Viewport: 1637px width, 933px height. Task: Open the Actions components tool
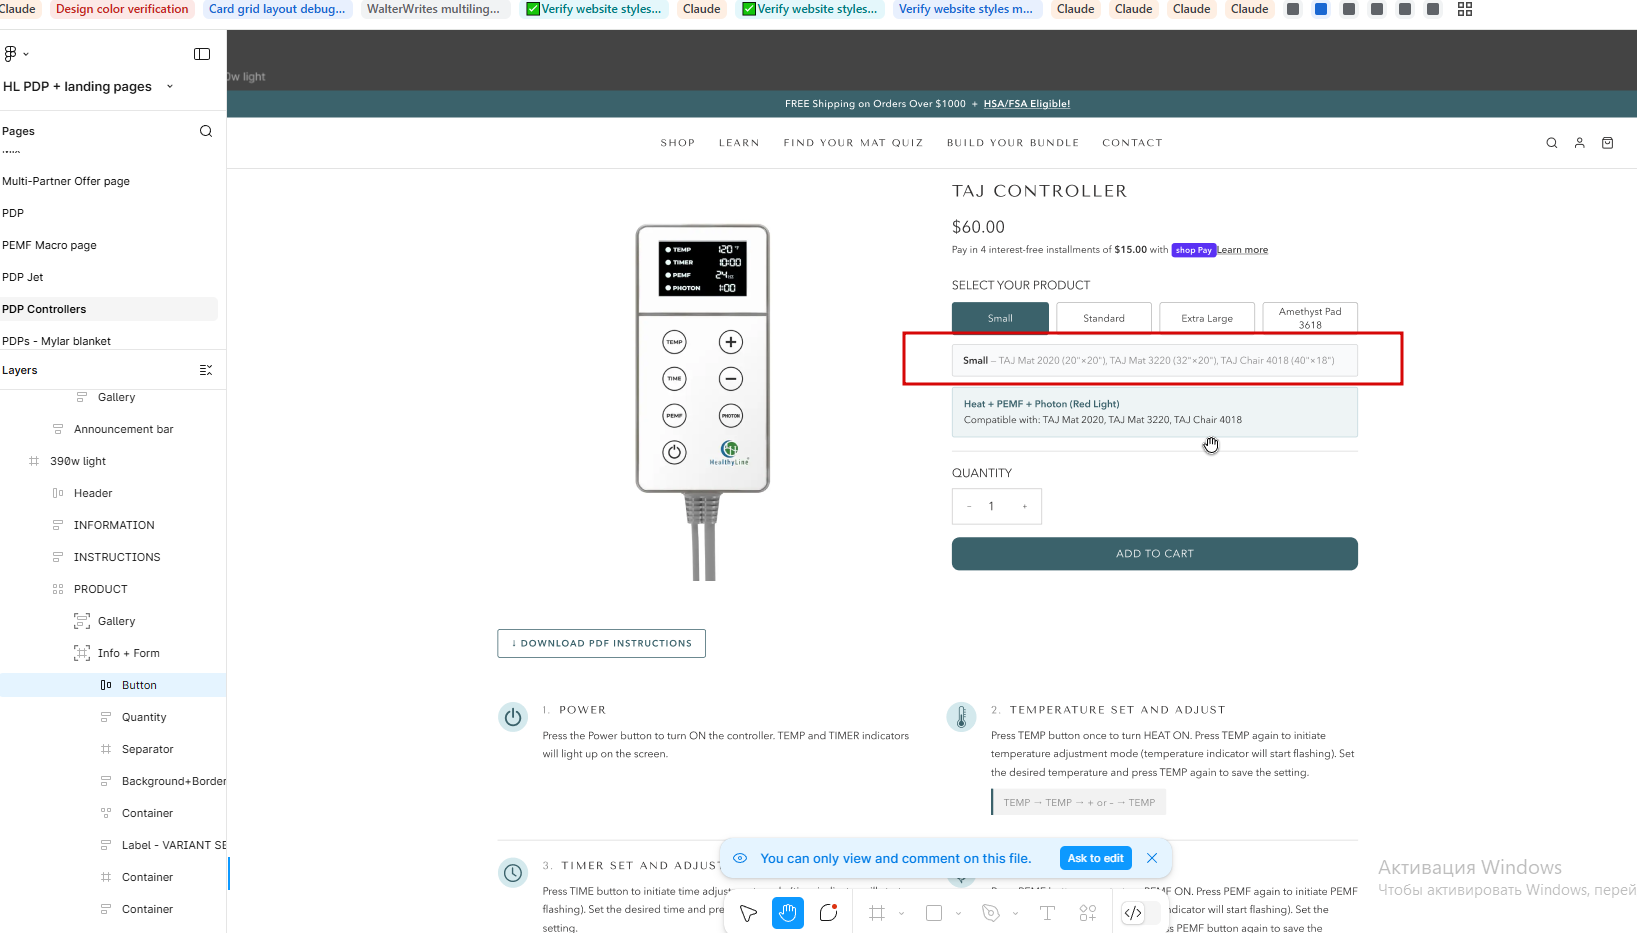pyautogui.click(x=1088, y=913)
